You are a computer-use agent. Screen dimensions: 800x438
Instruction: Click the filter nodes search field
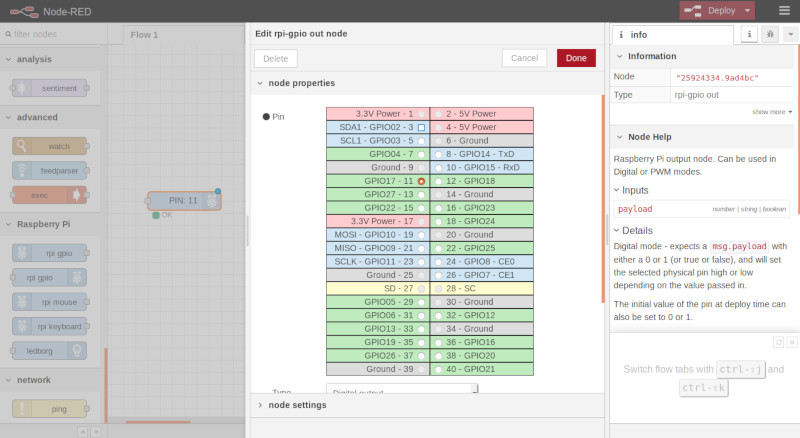[54, 34]
